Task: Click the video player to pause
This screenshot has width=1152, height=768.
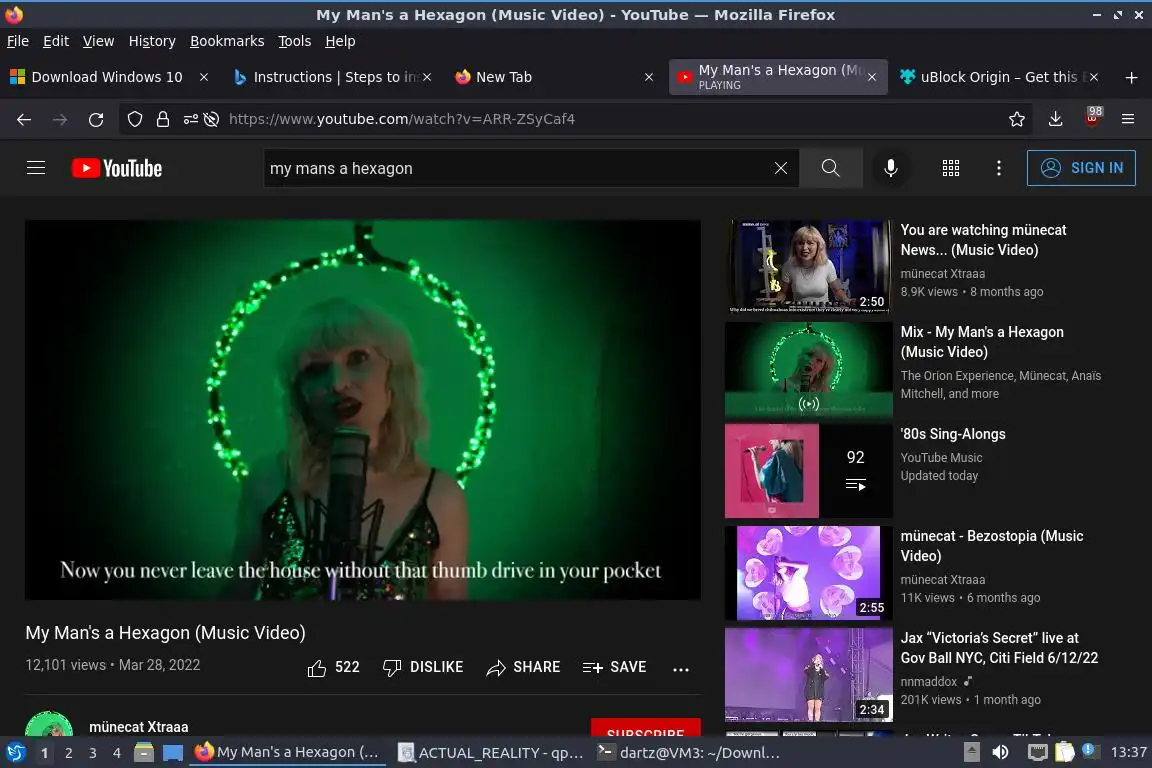Action: (x=363, y=410)
